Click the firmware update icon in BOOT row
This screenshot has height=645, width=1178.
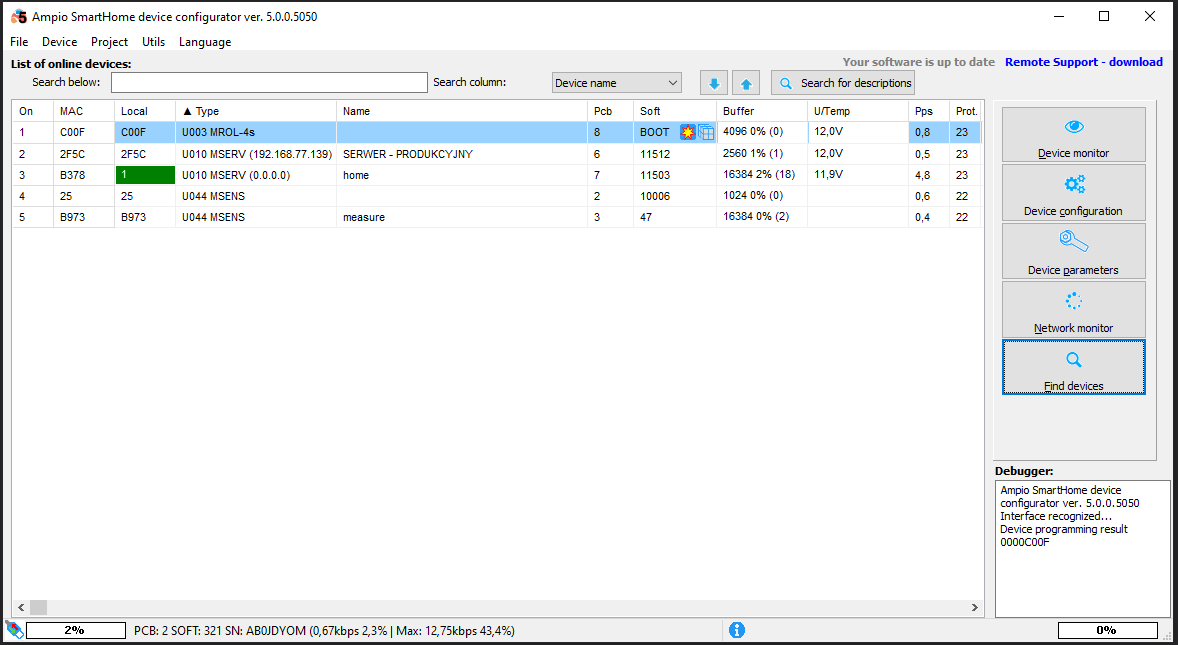click(x=687, y=132)
